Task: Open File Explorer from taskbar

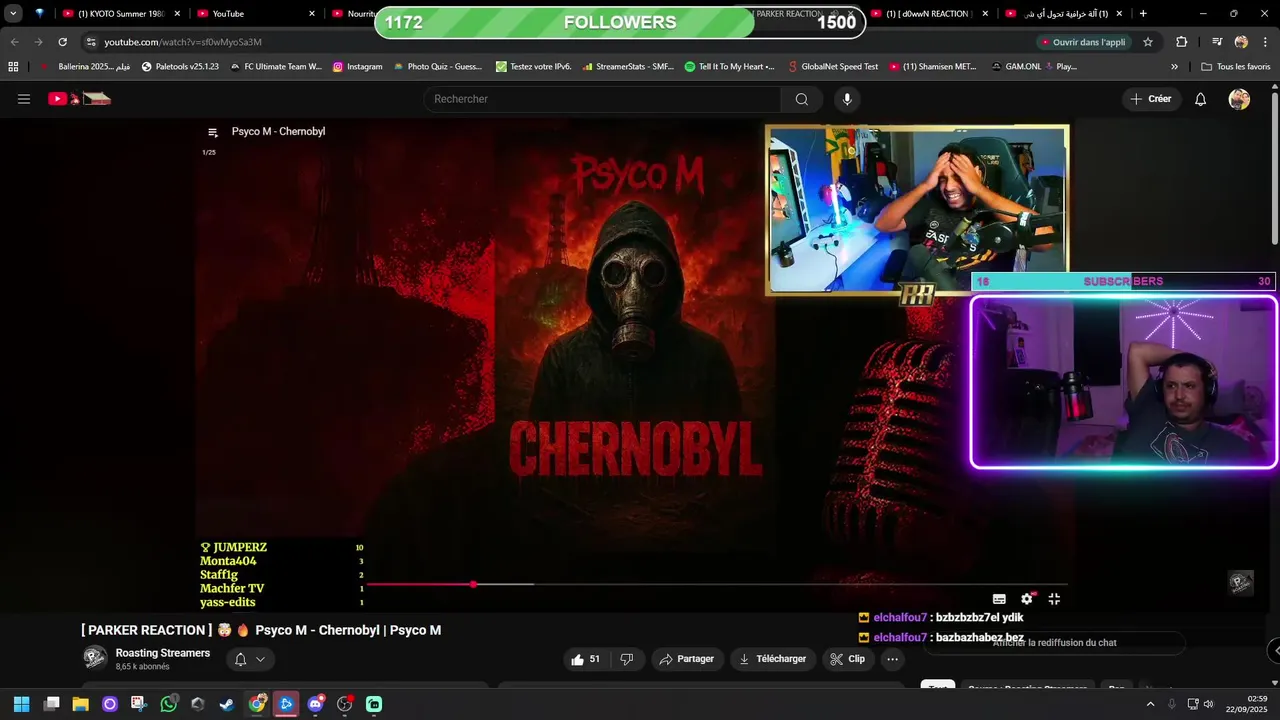Action: click(x=80, y=704)
